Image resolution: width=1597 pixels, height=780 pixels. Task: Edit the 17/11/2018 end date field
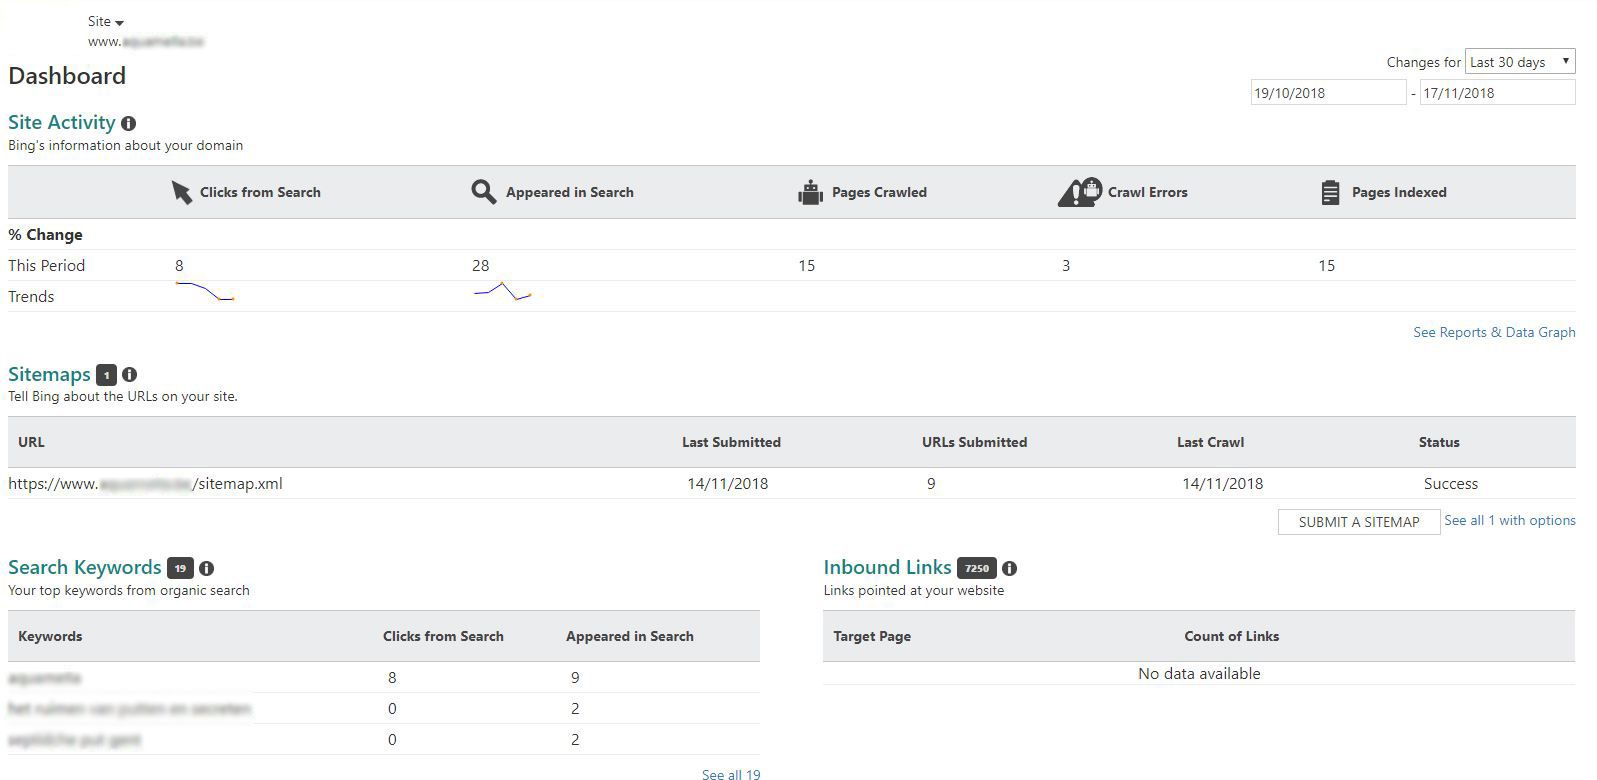tap(1497, 92)
